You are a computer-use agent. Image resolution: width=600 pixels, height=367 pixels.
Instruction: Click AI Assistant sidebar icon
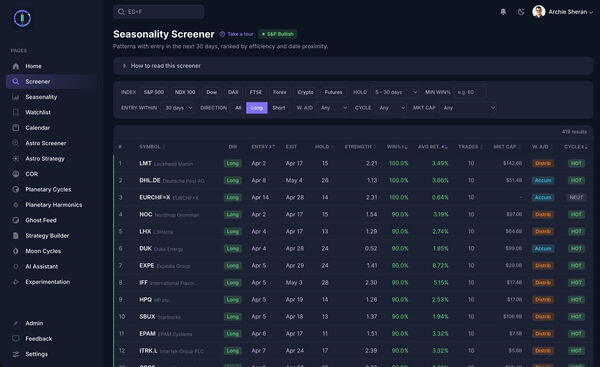point(16,266)
